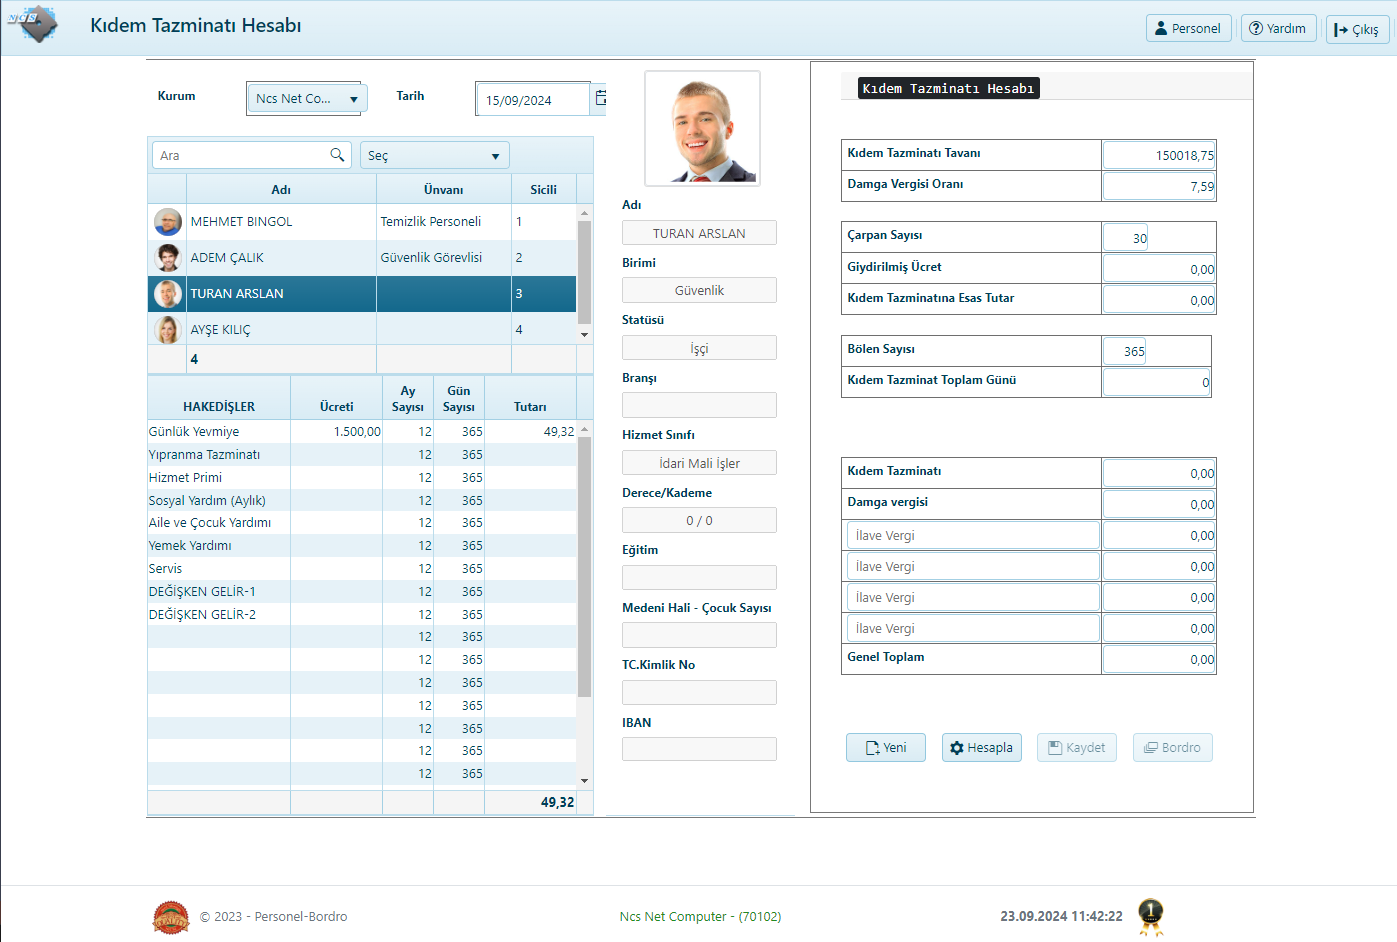Screen dimensions: 1397x942
Task: Click Aile ve Çocuk Yardımı row
Action: (362, 523)
